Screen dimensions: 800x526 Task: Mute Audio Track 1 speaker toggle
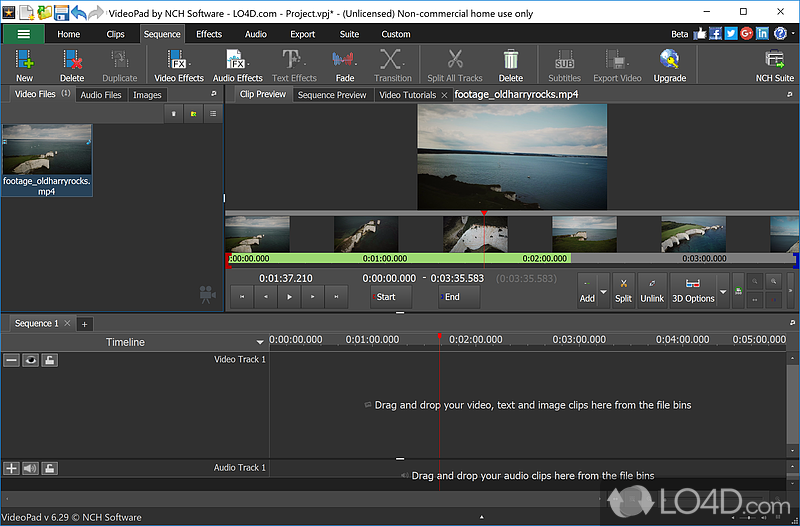click(31, 468)
